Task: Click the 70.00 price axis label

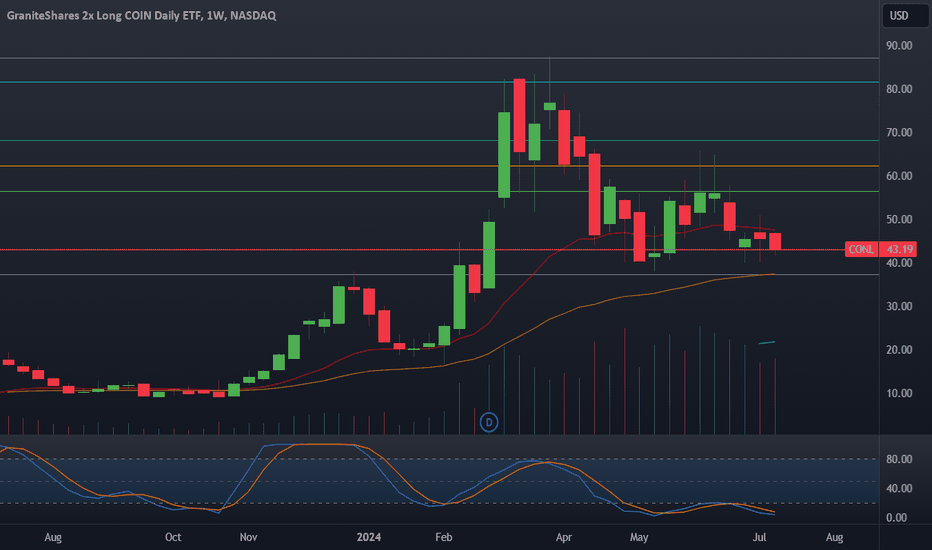Action: pos(899,132)
